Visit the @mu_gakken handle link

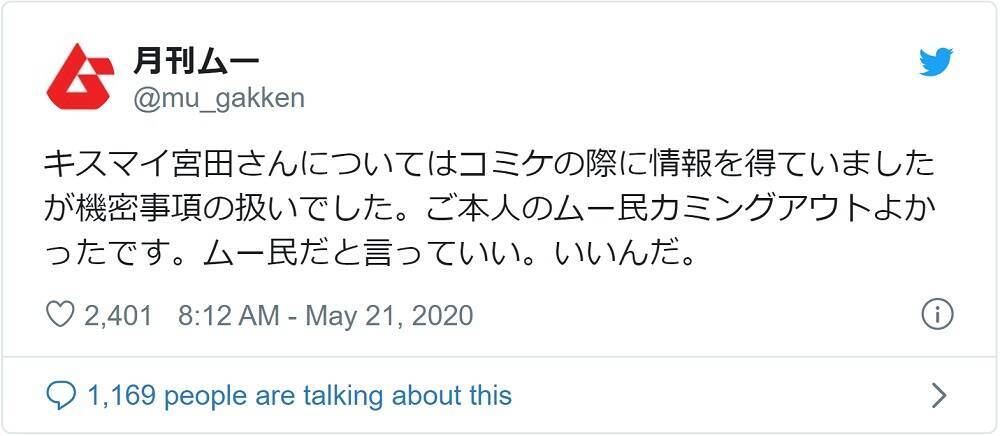[218, 97]
